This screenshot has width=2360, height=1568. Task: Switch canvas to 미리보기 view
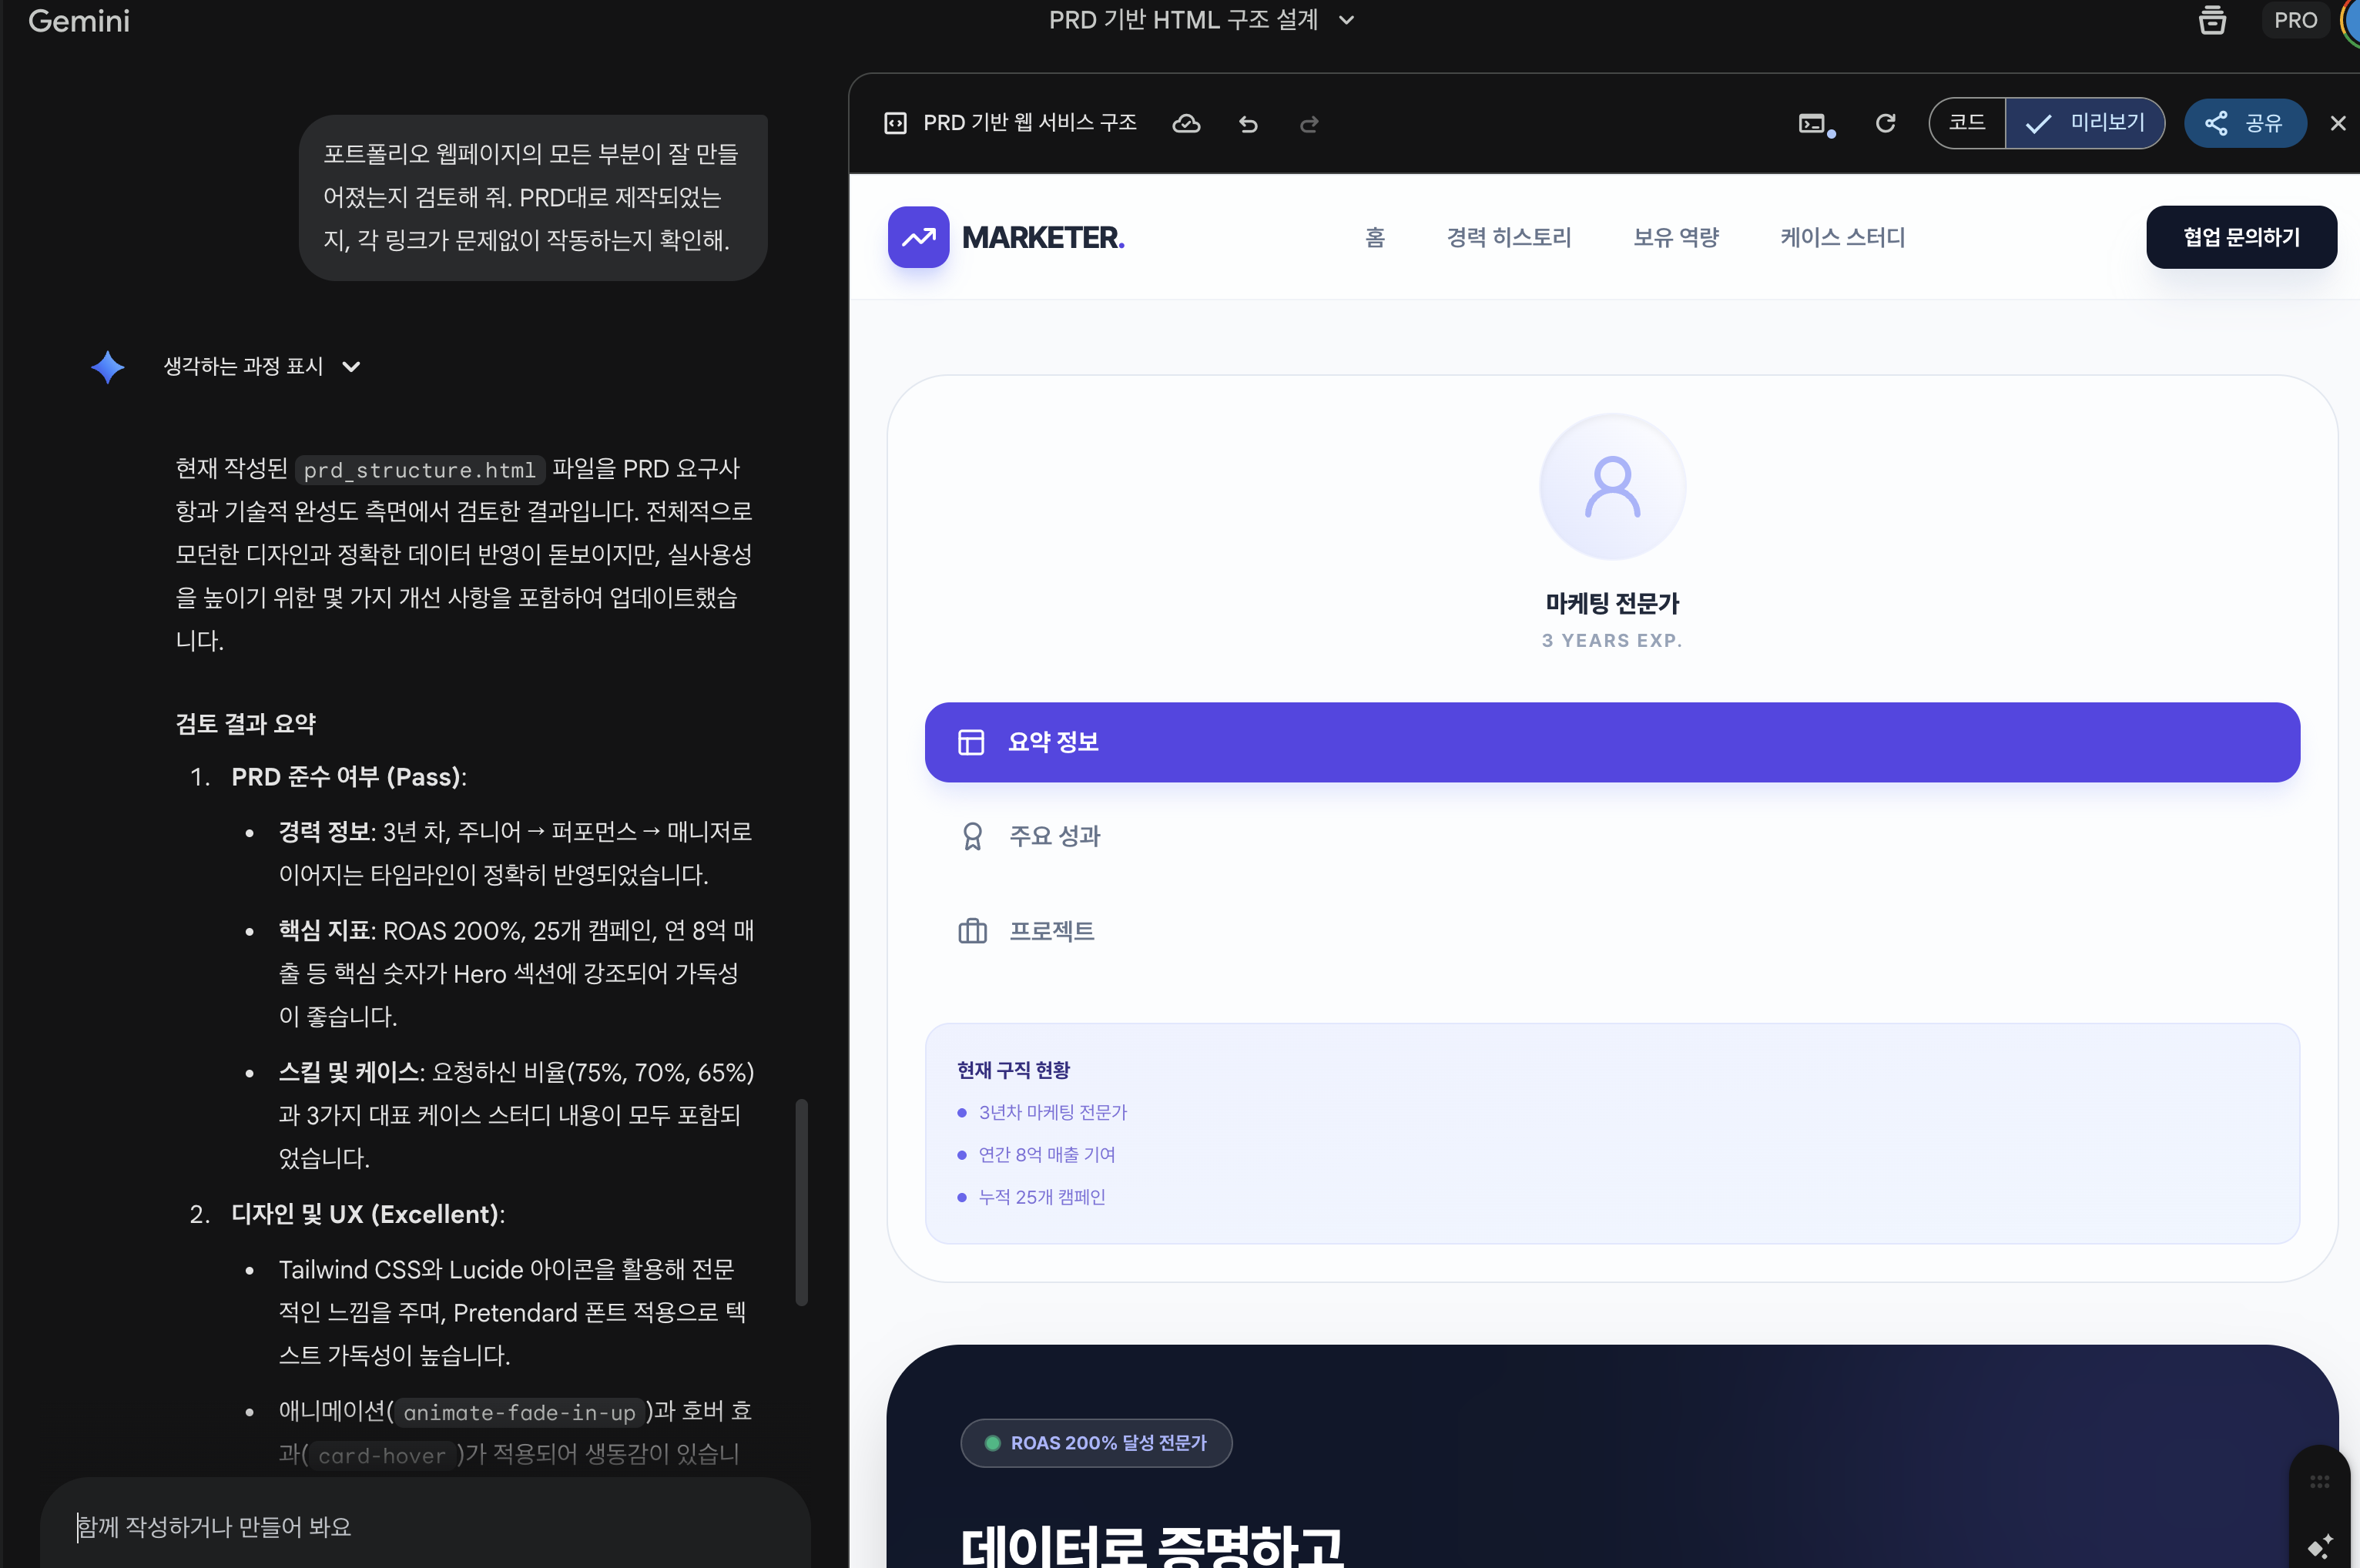2086,123
